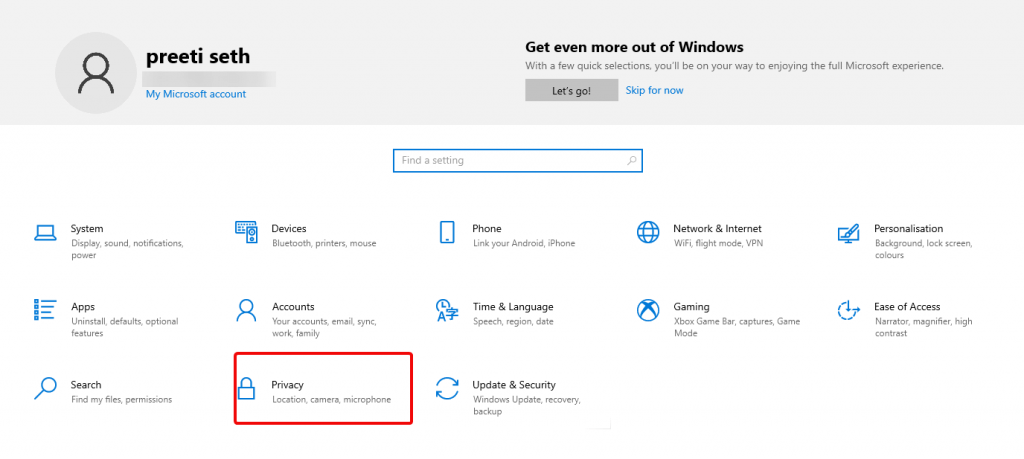Select the Accounts person icon

coord(246,310)
